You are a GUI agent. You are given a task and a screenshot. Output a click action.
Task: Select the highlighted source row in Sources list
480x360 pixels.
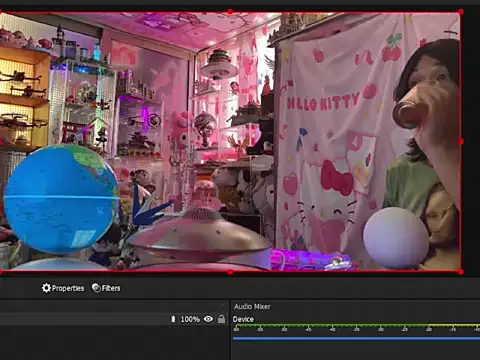(114, 319)
